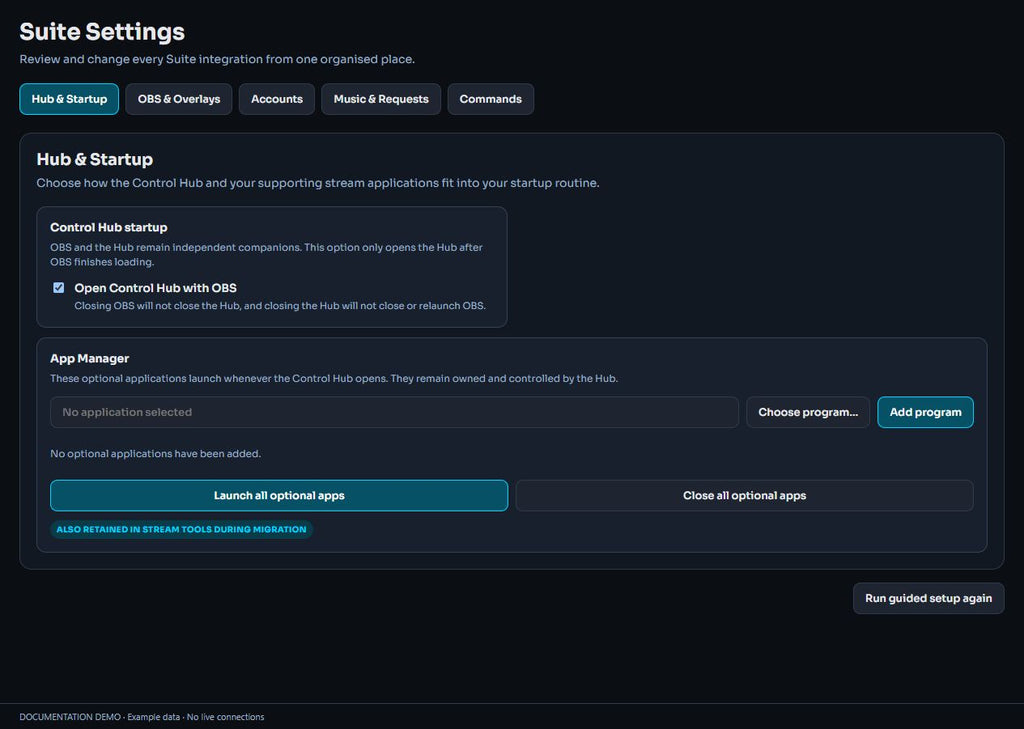Image resolution: width=1024 pixels, height=729 pixels.
Task: Open the Commands tab
Action: tap(490, 99)
